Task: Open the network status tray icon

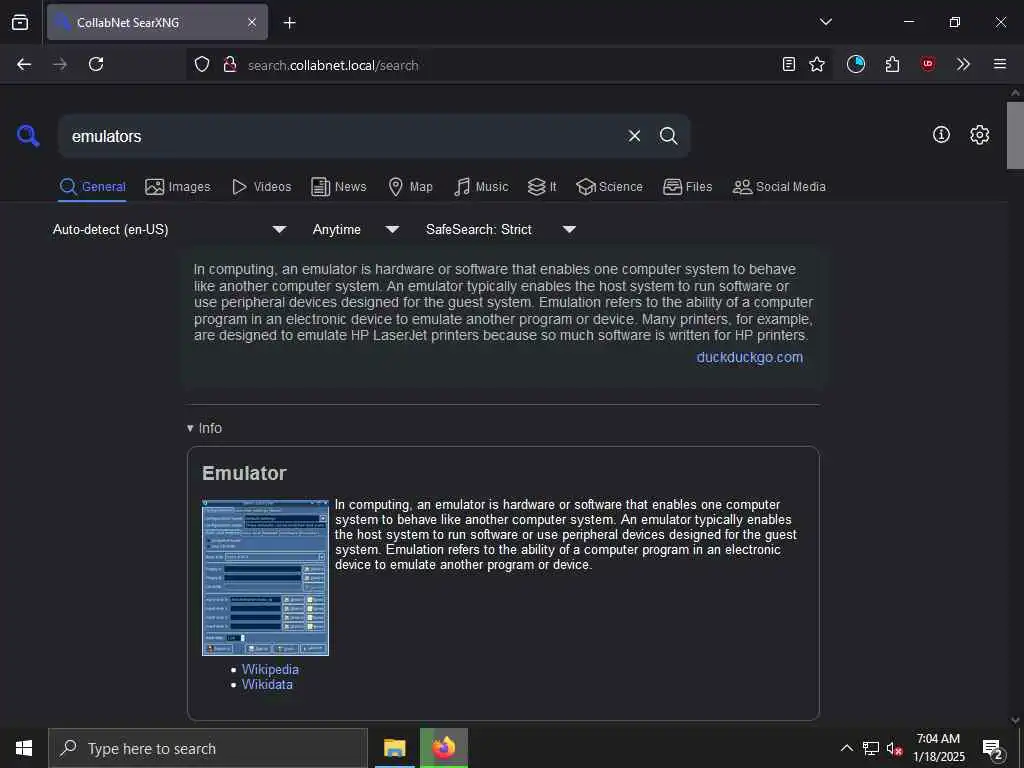Action: [x=871, y=748]
